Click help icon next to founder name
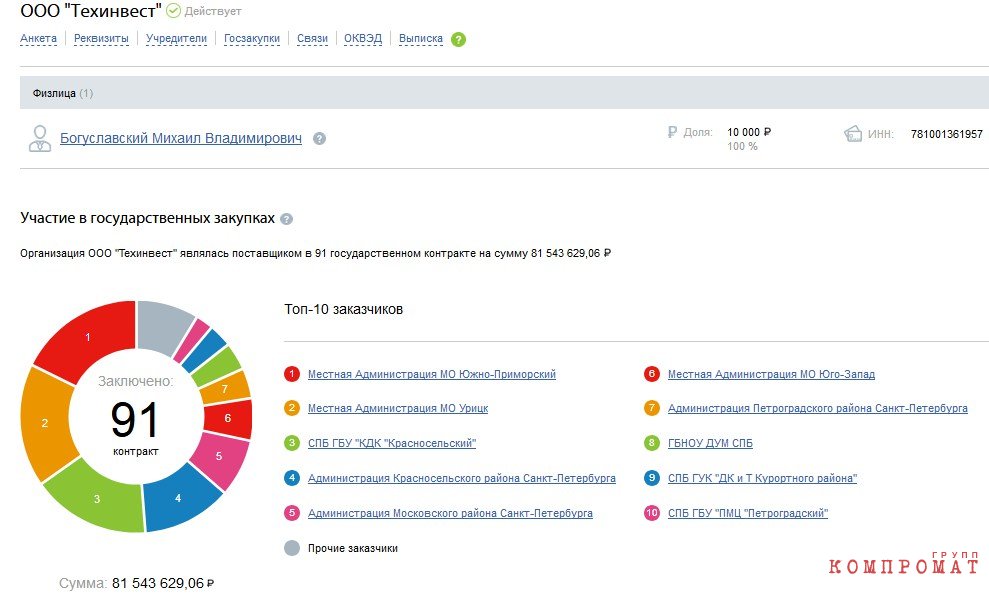The width and height of the screenshot is (989, 594). coord(320,139)
